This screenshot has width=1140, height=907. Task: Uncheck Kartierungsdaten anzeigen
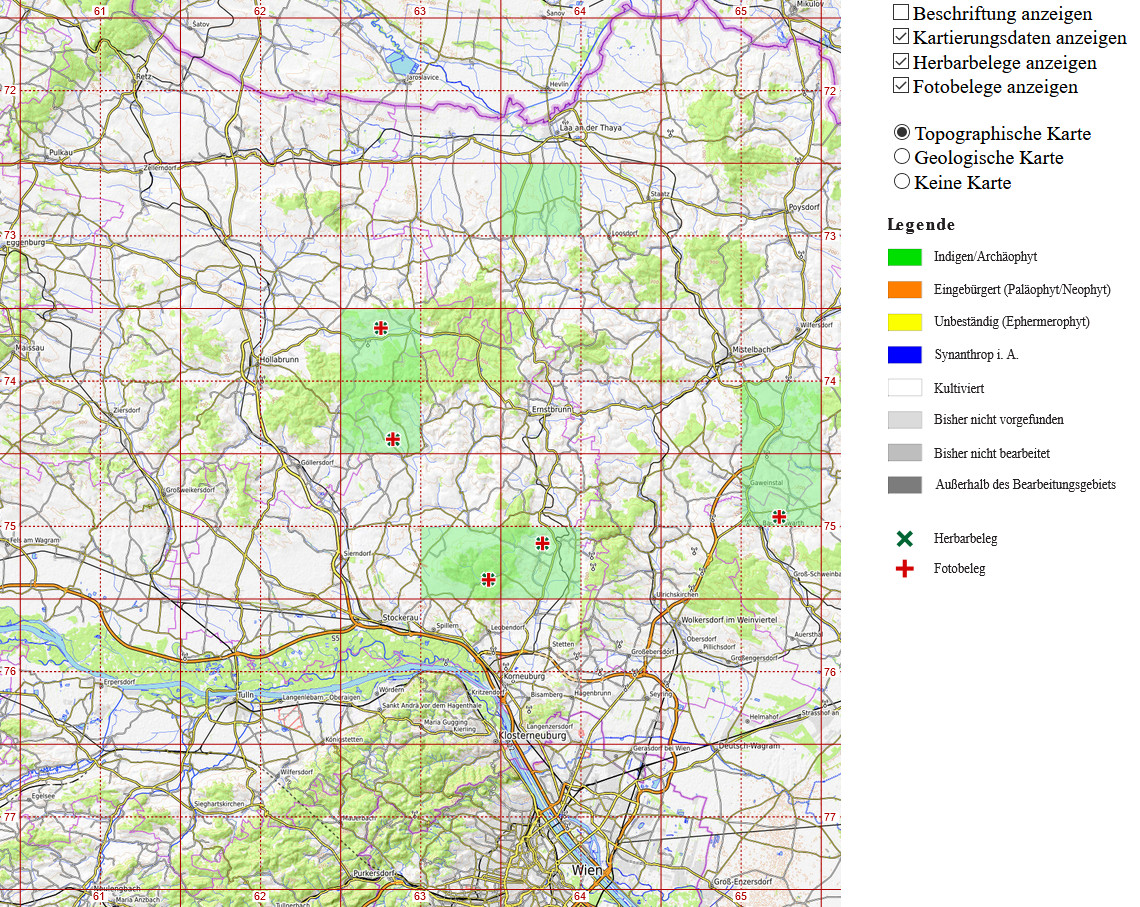tap(901, 36)
